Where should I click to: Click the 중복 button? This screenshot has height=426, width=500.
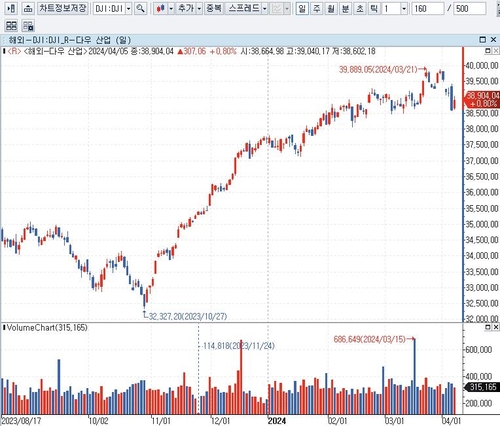pyautogui.click(x=214, y=8)
